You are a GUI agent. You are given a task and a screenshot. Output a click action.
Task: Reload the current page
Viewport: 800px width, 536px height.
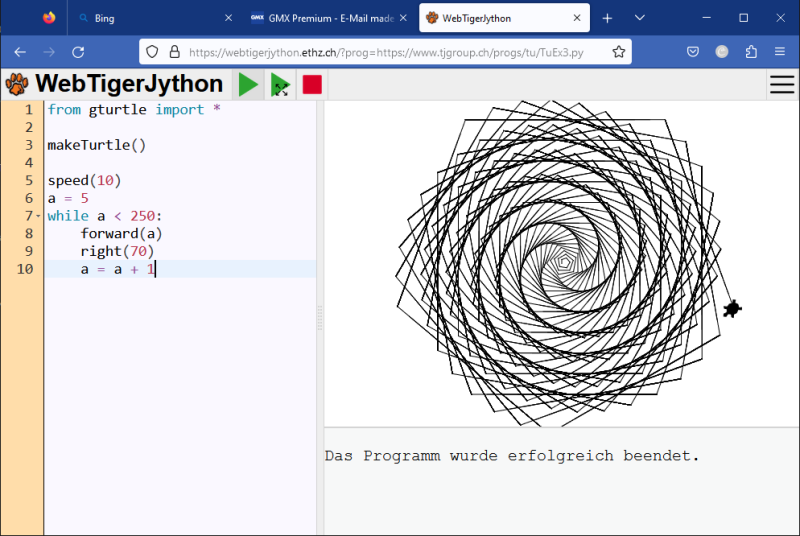(78, 52)
